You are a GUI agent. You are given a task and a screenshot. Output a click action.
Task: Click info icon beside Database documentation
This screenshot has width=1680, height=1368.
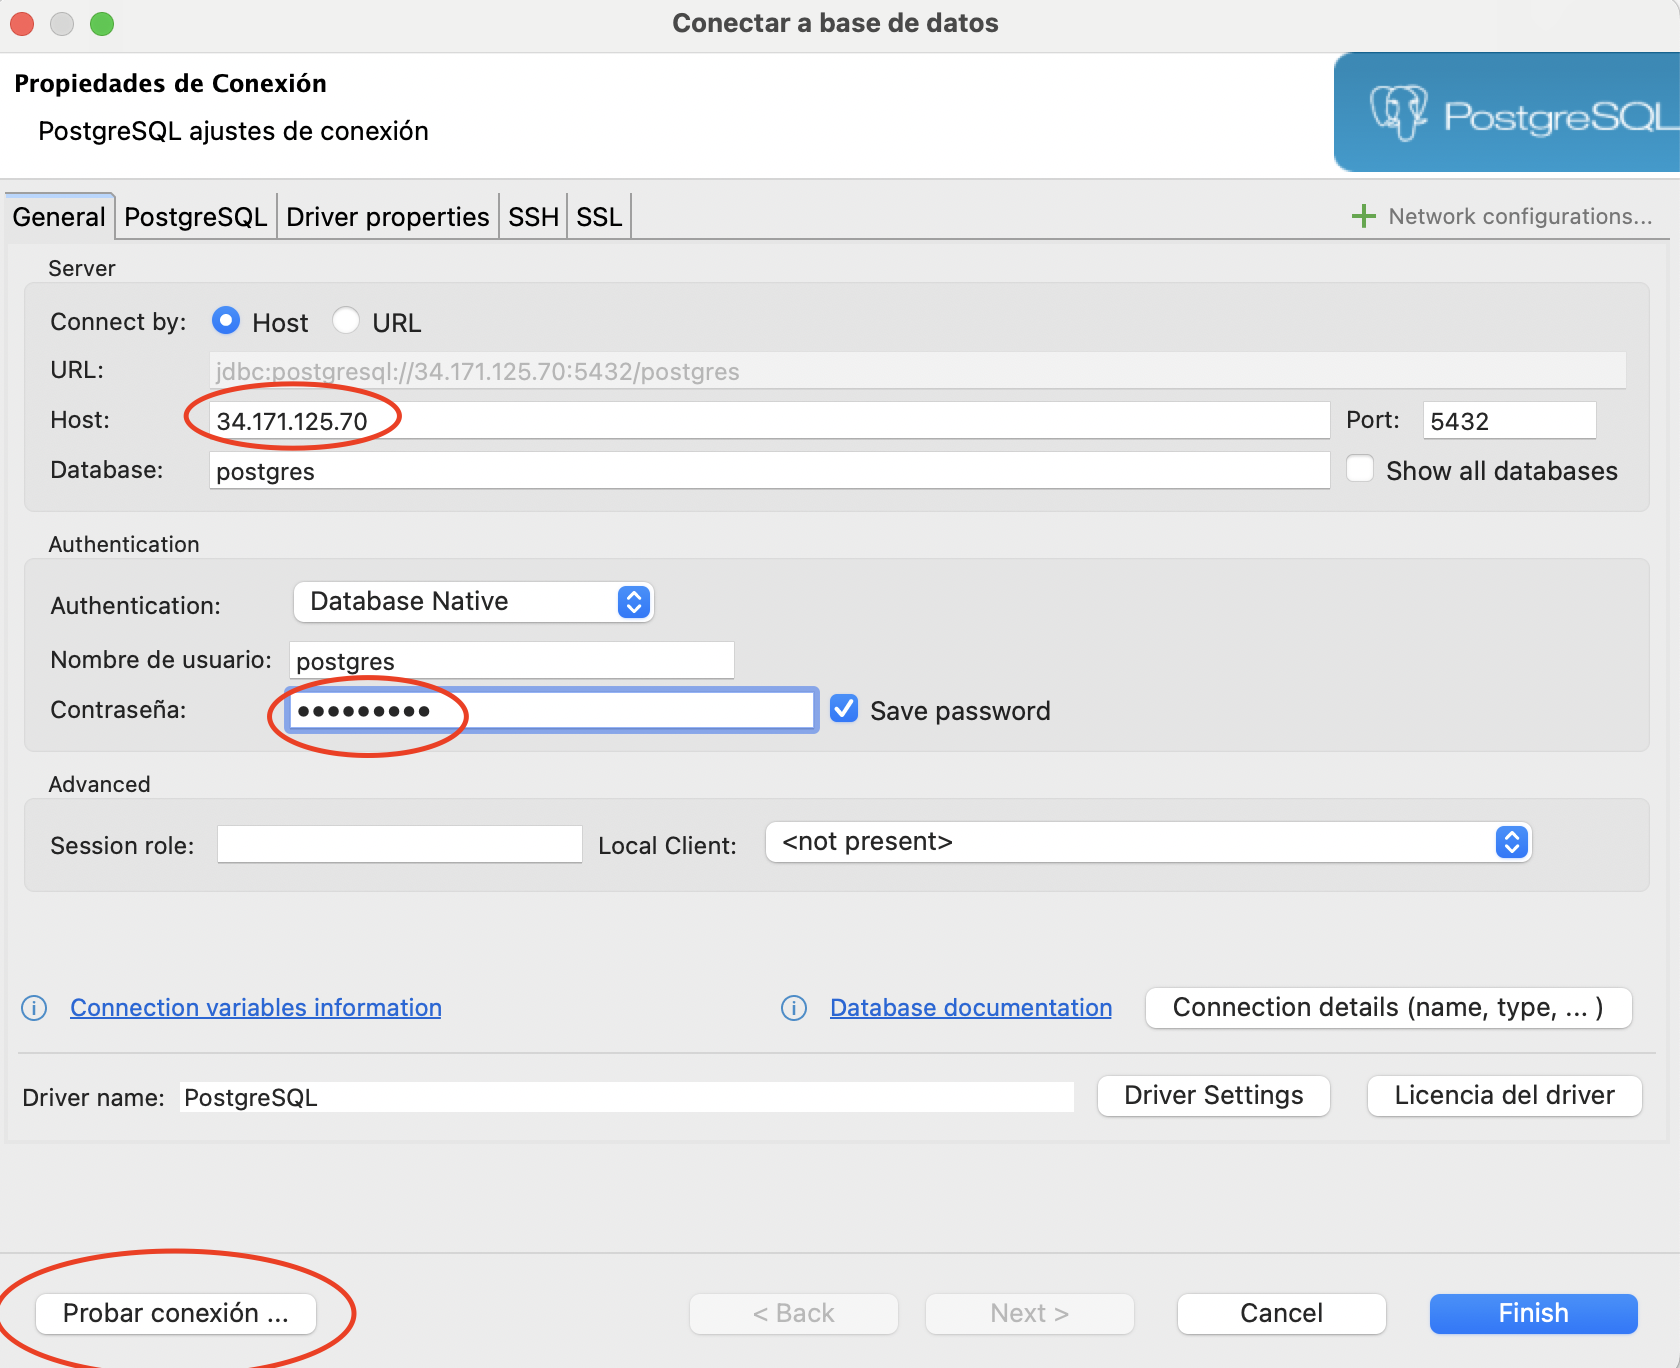[x=794, y=1008]
